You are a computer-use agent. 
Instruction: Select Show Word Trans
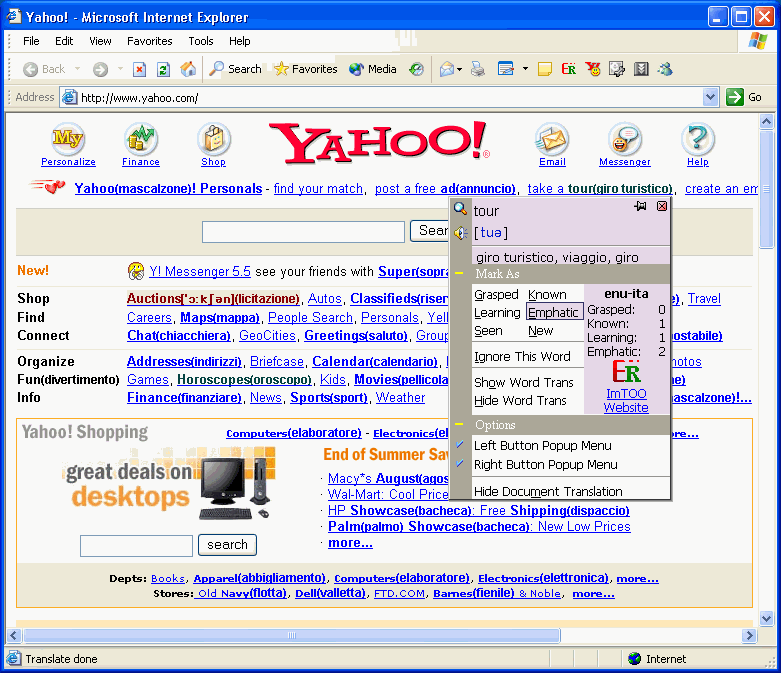[x=523, y=383]
